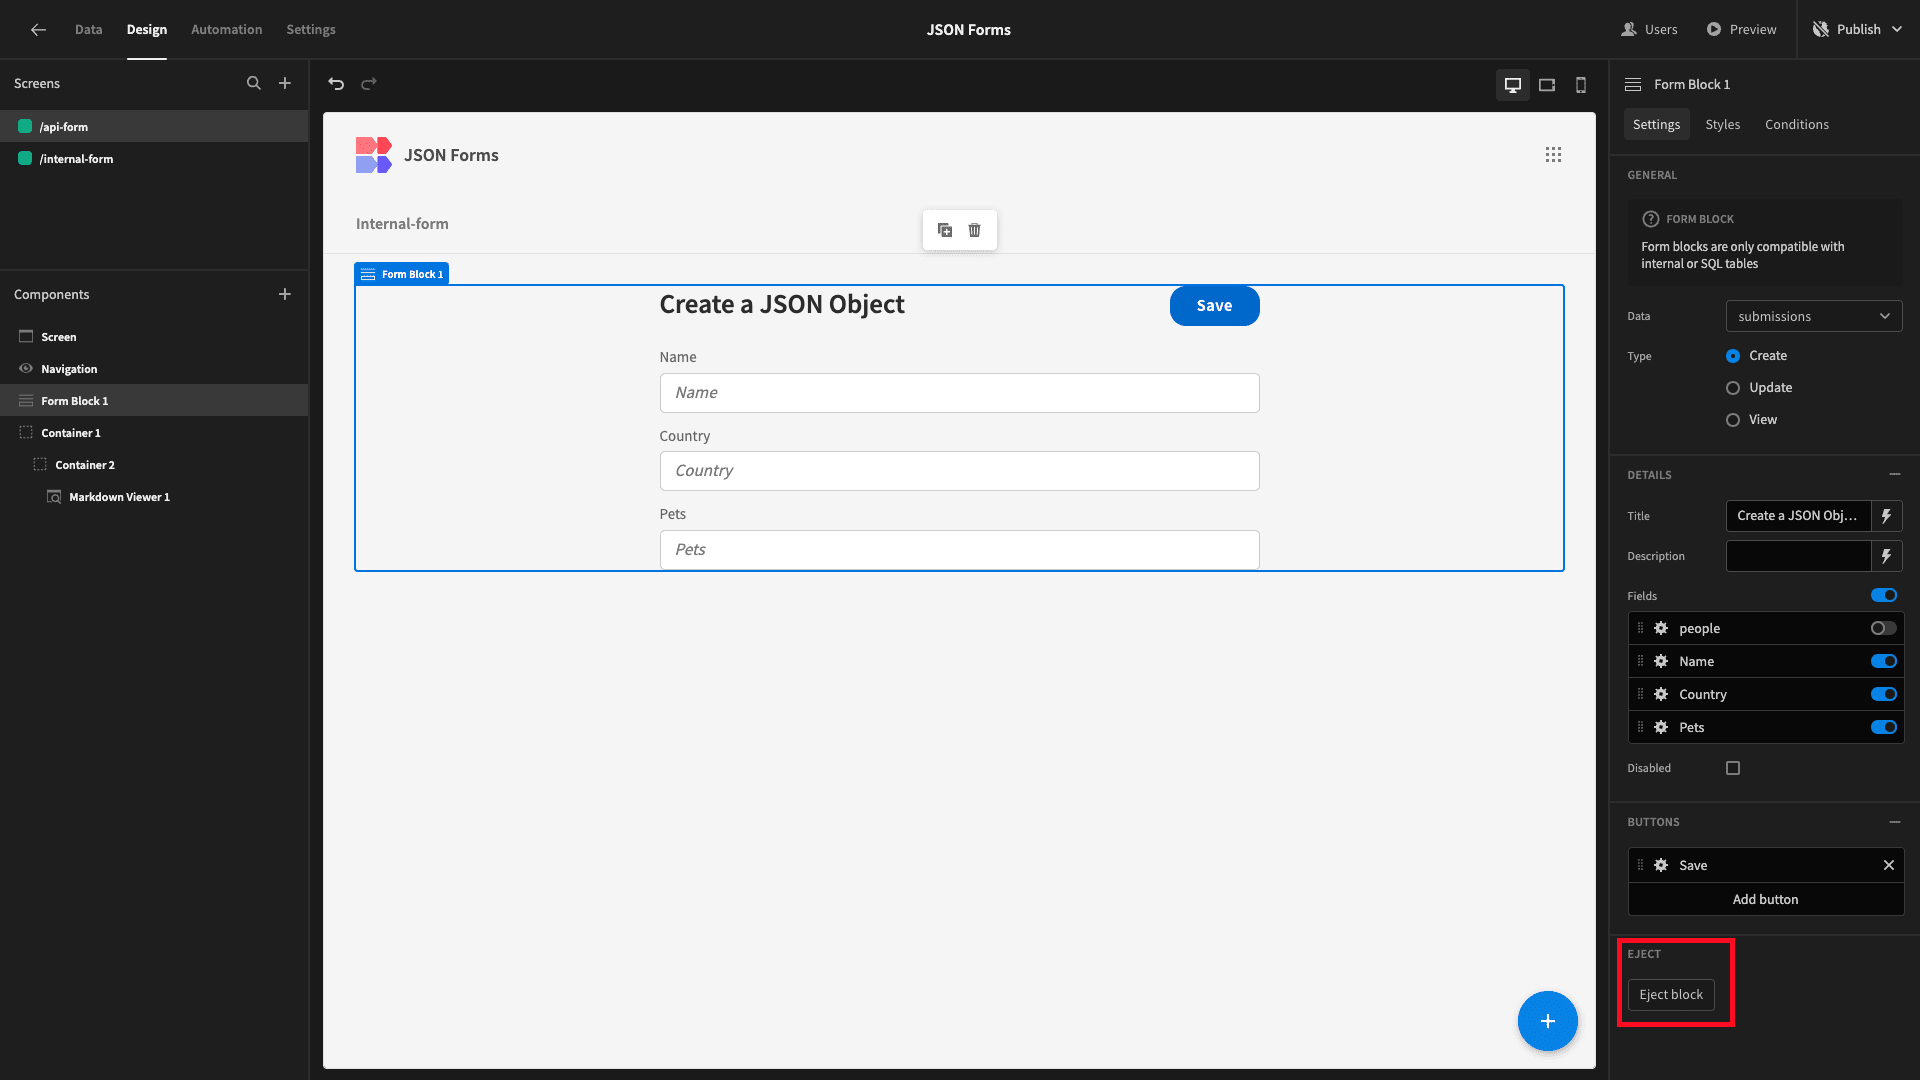The height and width of the screenshot is (1080, 1920).
Task: Open binding lightning icon for Description
Action: click(x=1887, y=556)
